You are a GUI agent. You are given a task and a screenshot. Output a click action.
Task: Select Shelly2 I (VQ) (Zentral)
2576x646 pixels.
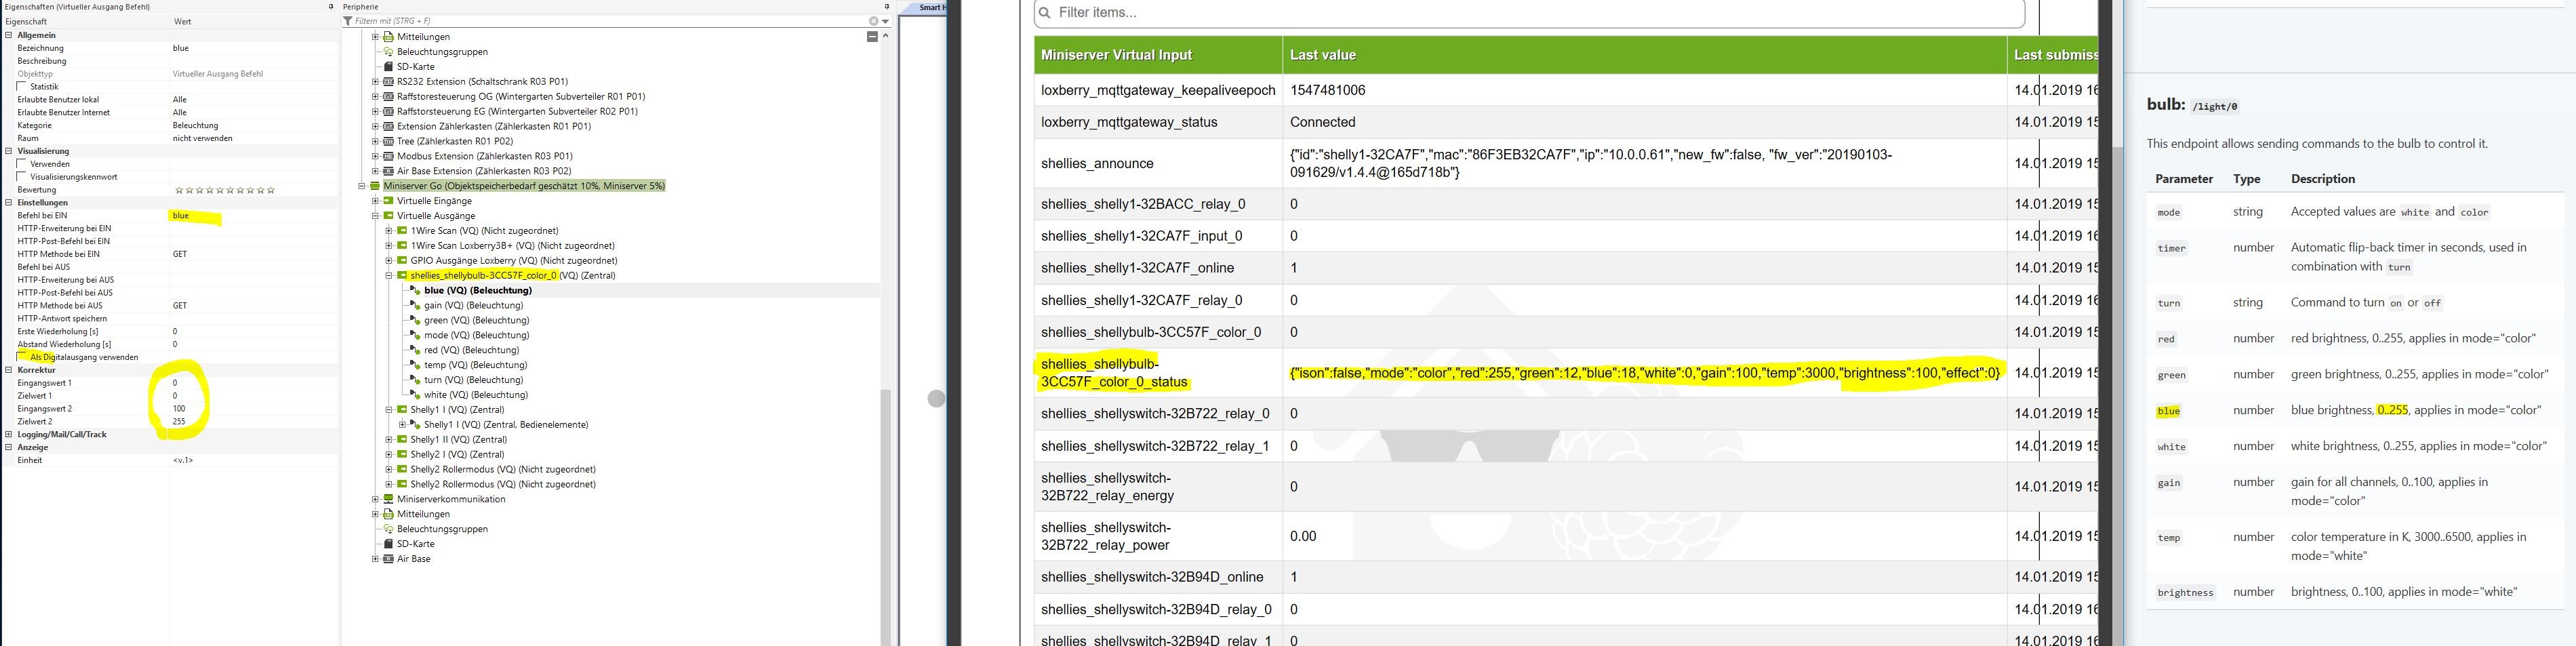[x=457, y=455]
